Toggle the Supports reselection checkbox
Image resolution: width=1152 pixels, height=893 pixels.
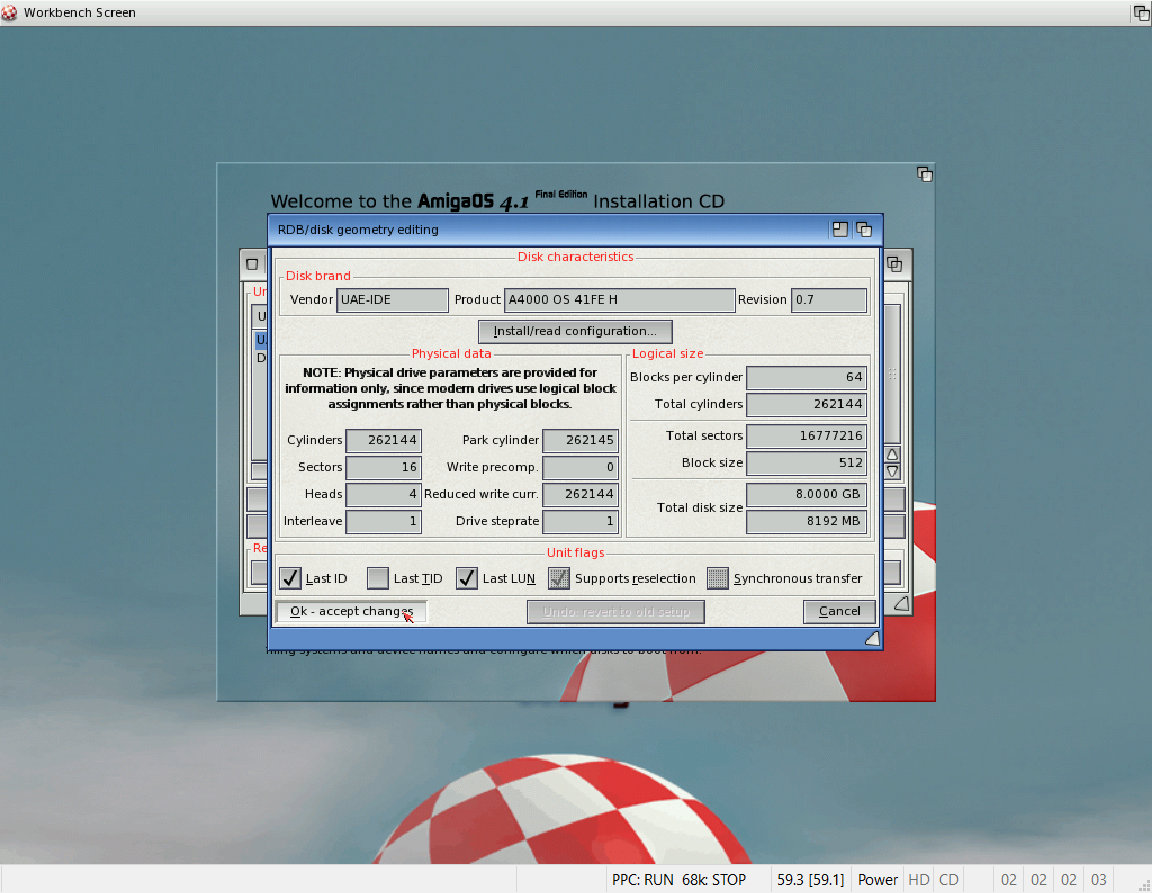[559, 578]
